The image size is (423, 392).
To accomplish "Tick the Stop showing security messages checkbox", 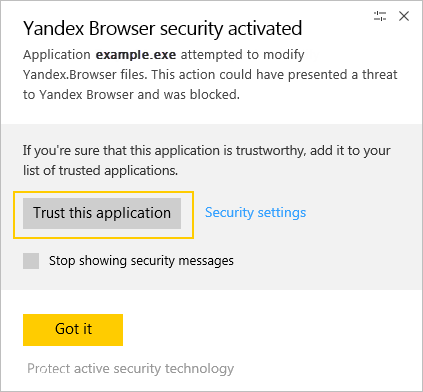I will point(31,261).
